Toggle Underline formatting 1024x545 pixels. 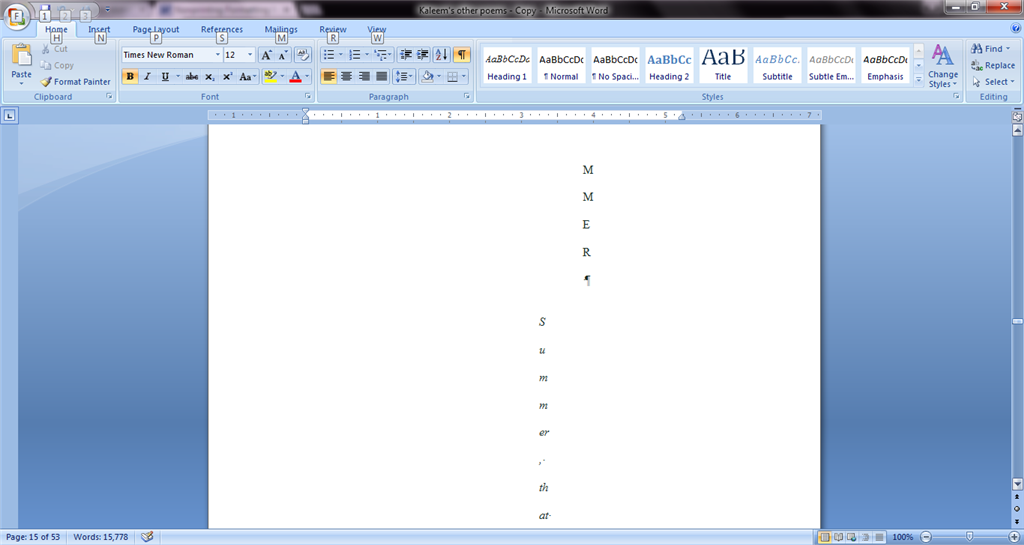pyautogui.click(x=165, y=76)
